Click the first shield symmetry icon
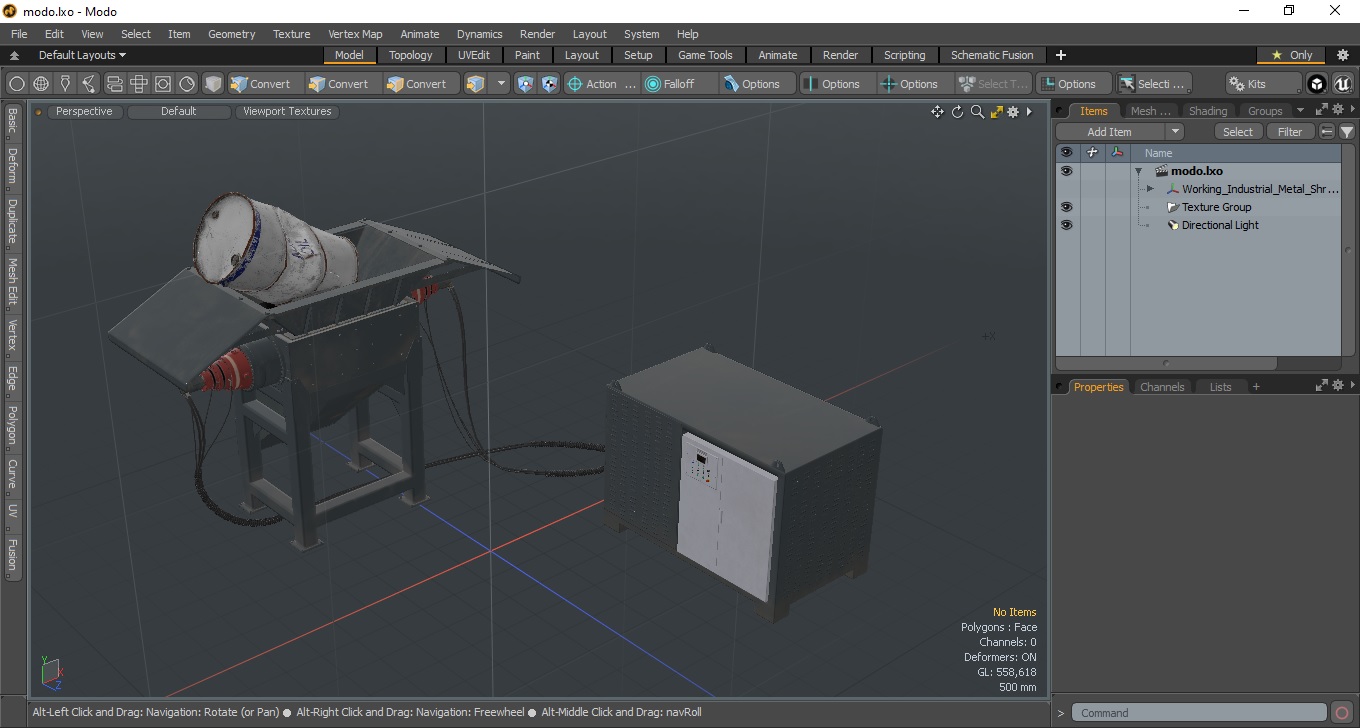The height and width of the screenshot is (728, 1360). click(x=525, y=84)
